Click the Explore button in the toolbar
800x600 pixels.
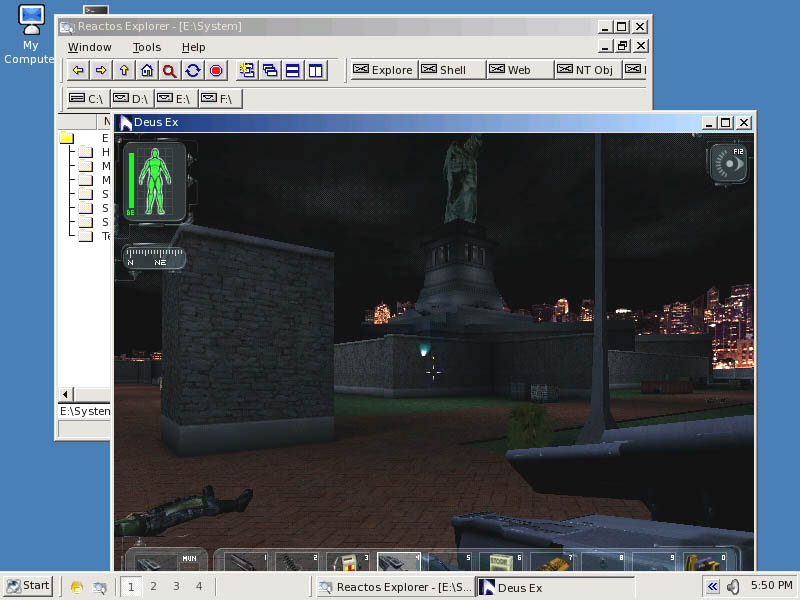pos(383,70)
